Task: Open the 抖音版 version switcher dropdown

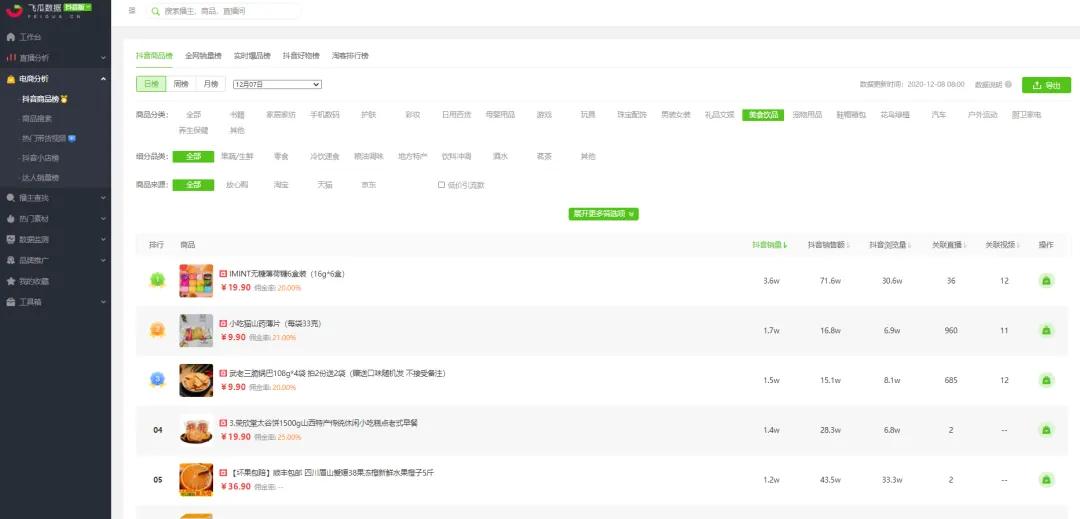Action: tap(78, 7)
